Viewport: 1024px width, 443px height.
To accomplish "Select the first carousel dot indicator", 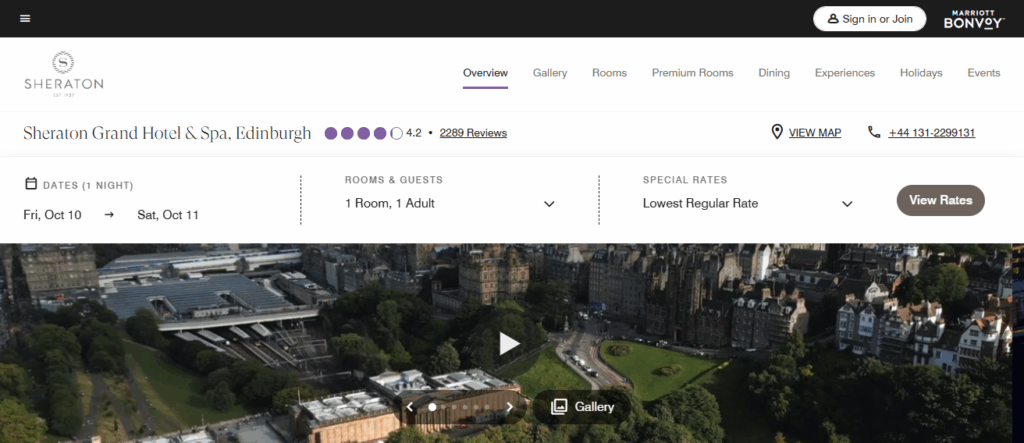I will (432, 407).
